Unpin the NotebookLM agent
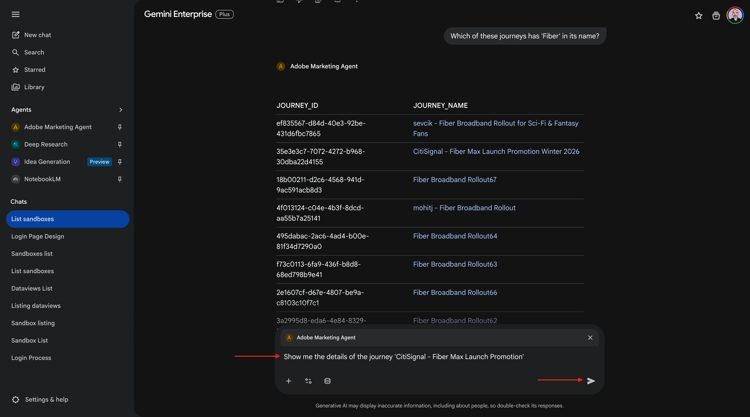The width and height of the screenshot is (750, 417). (x=120, y=179)
